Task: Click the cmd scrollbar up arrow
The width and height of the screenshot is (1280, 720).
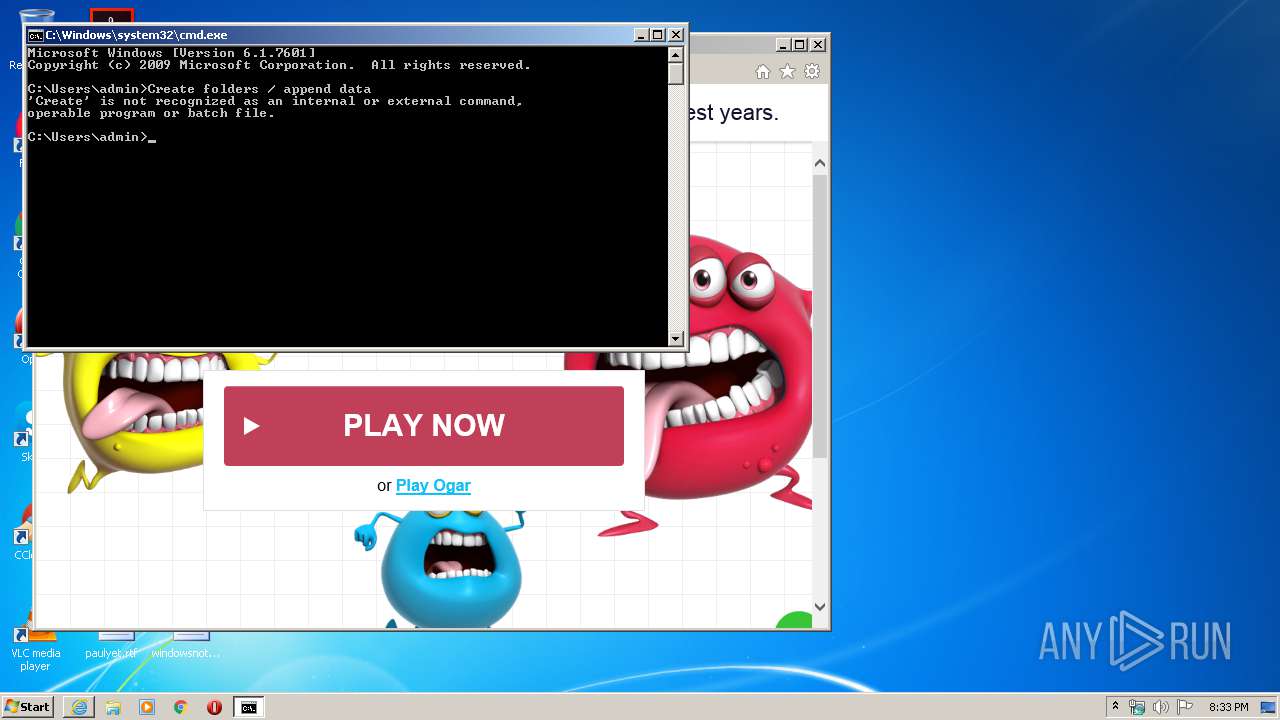Action: pyautogui.click(x=676, y=55)
